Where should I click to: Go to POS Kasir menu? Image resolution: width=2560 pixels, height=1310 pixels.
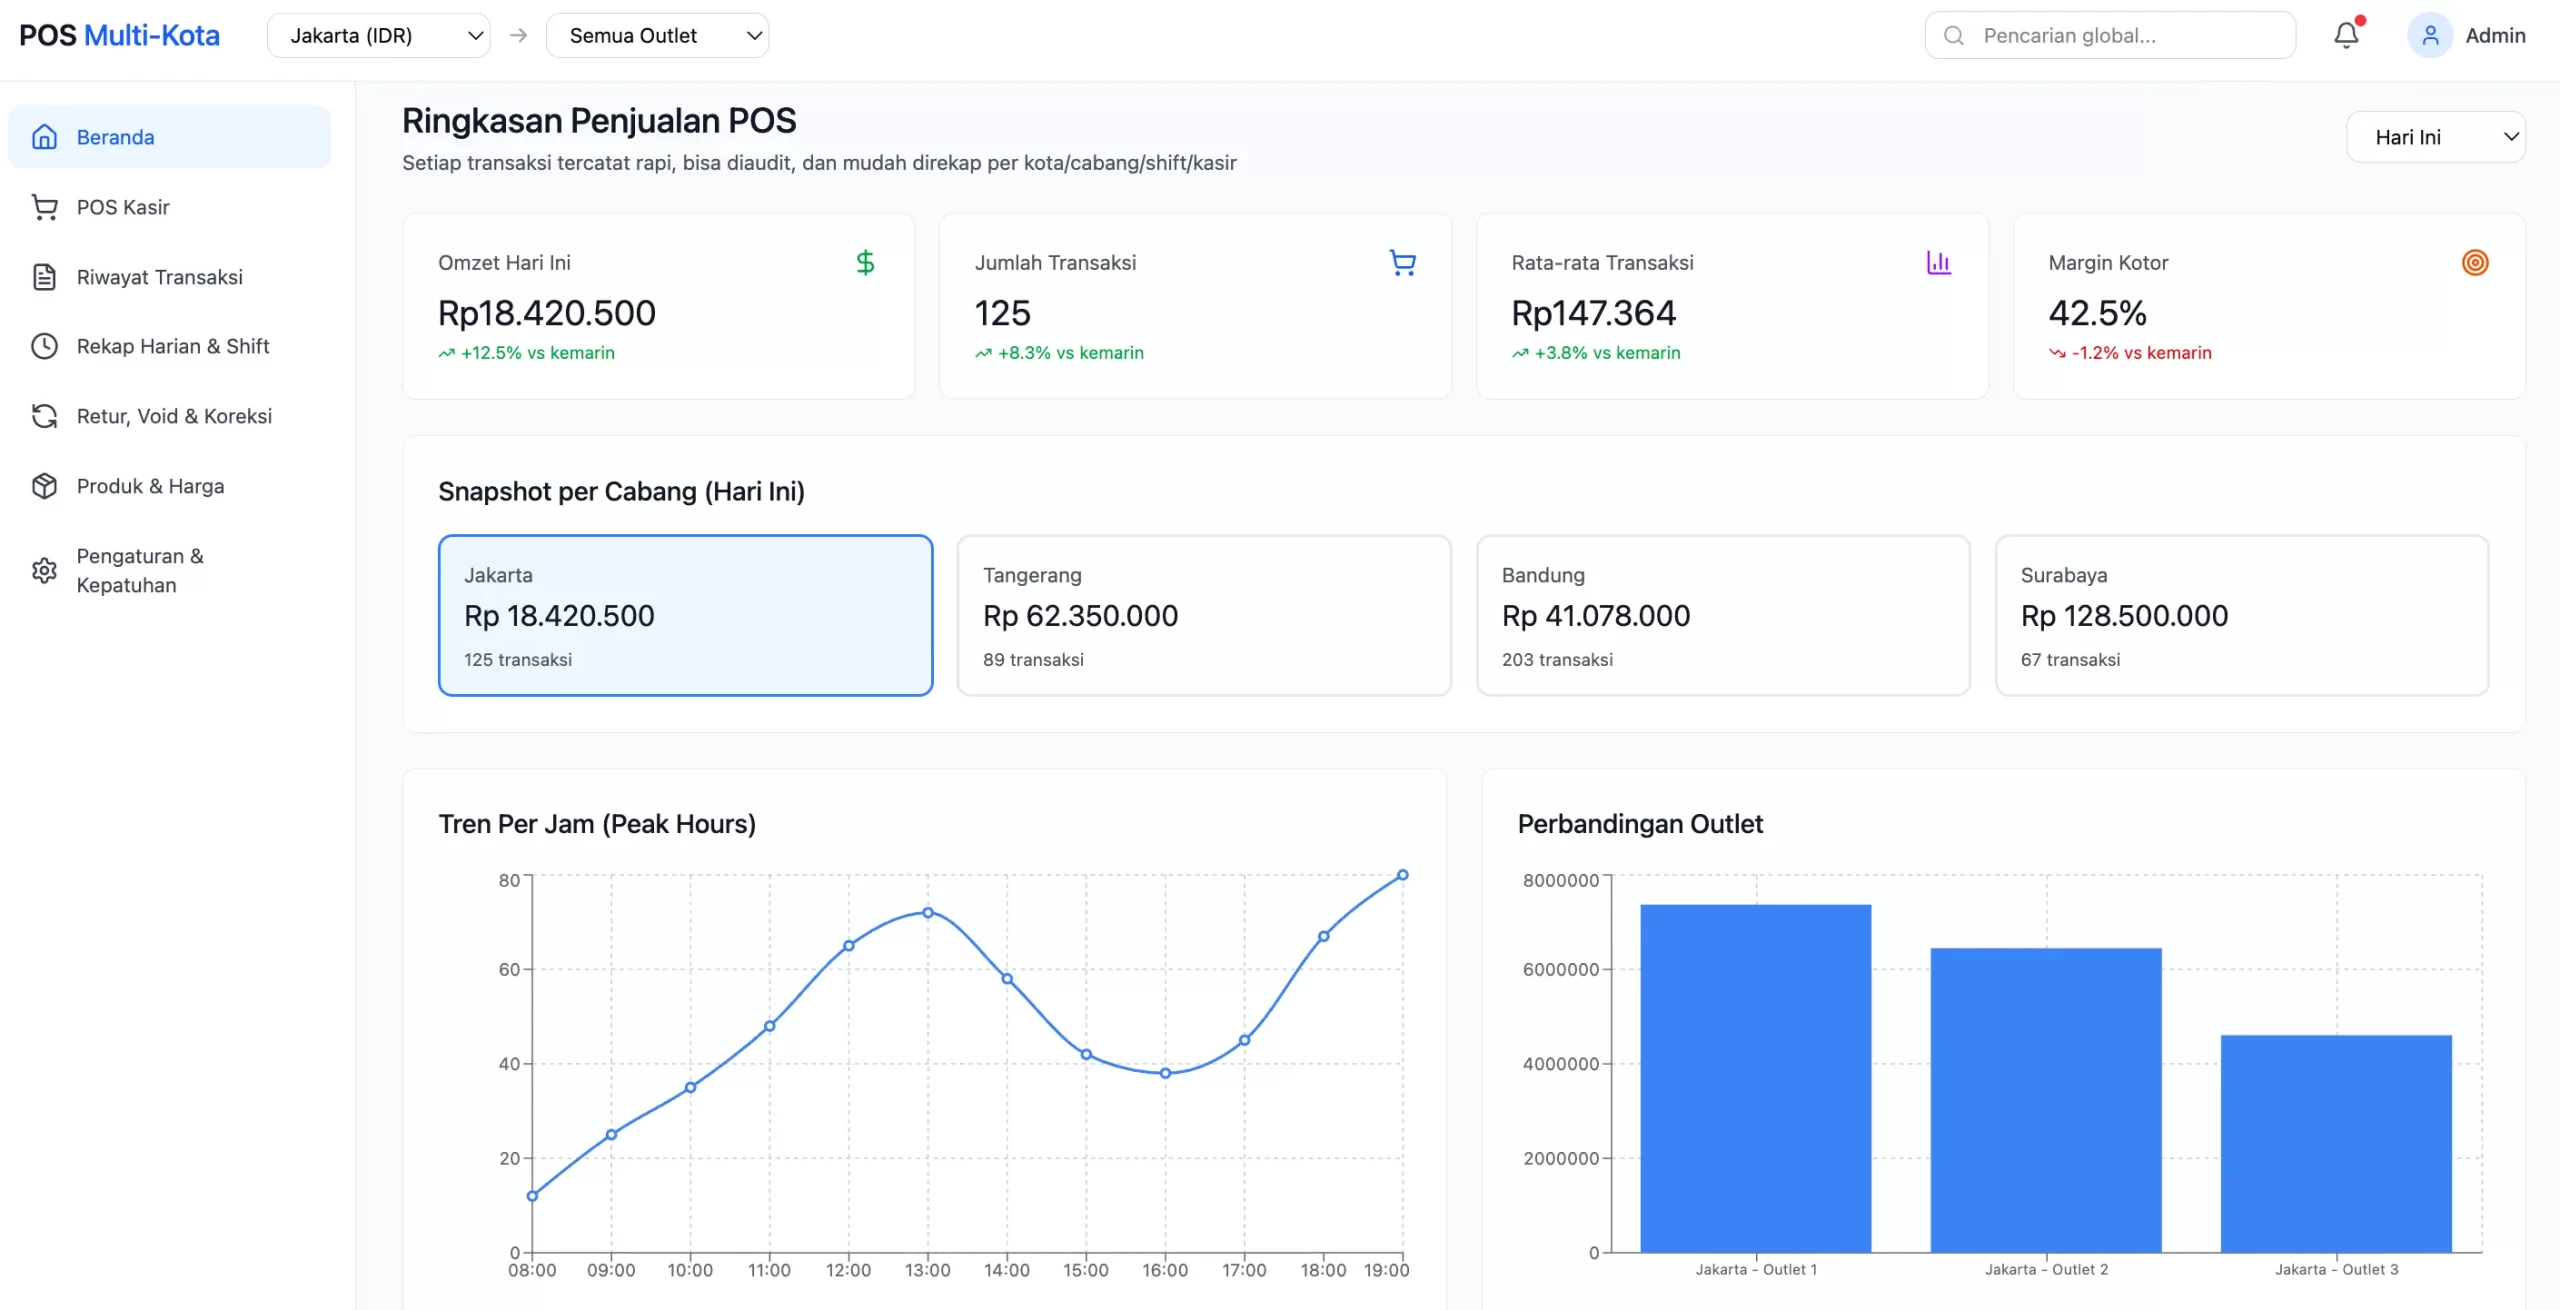tap(123, 207)
